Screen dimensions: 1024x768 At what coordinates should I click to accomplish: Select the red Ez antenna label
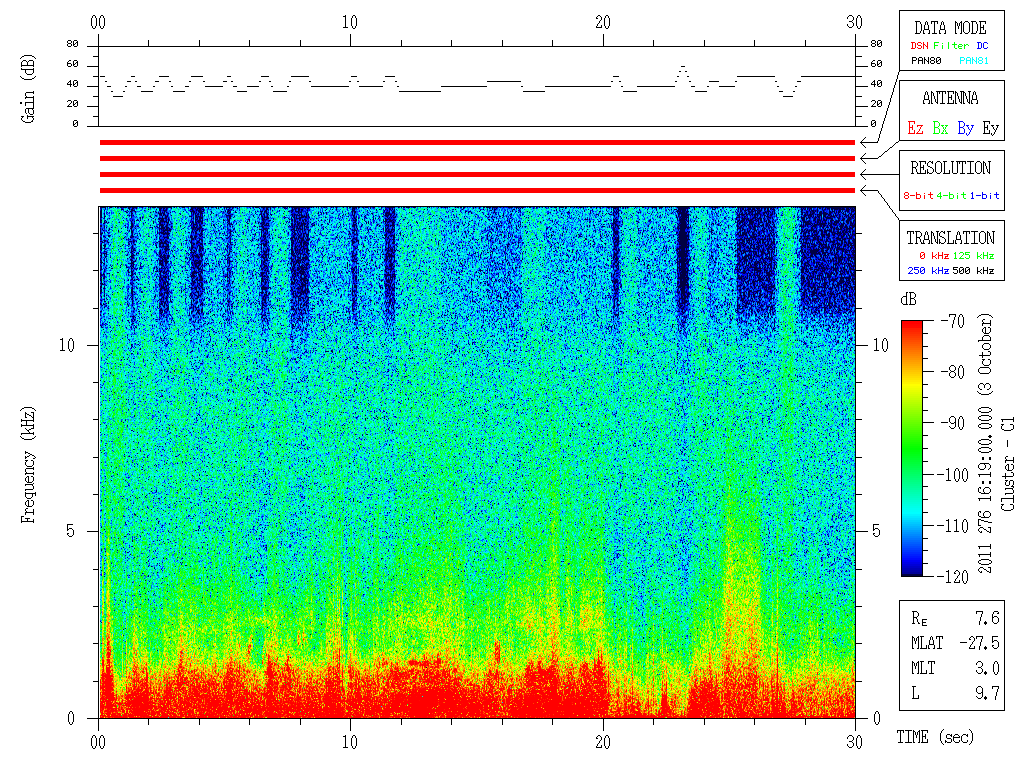[915, 128]
